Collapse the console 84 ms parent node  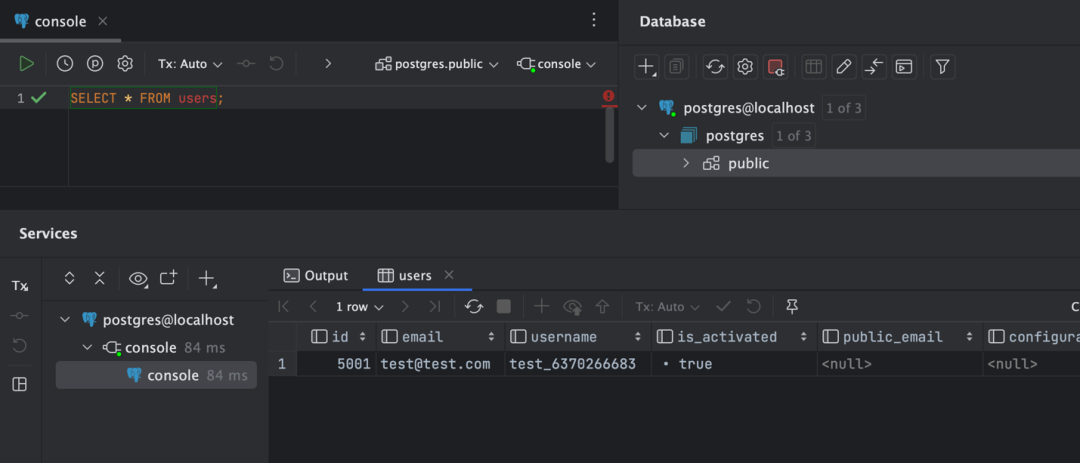coord(87,347)
